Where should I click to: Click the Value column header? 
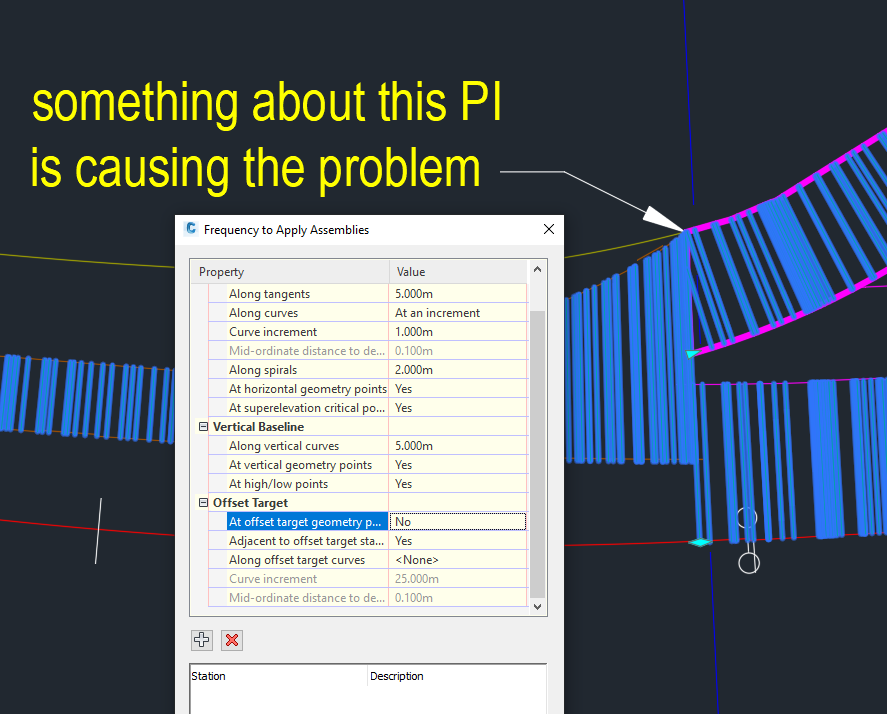coord(458,272)
